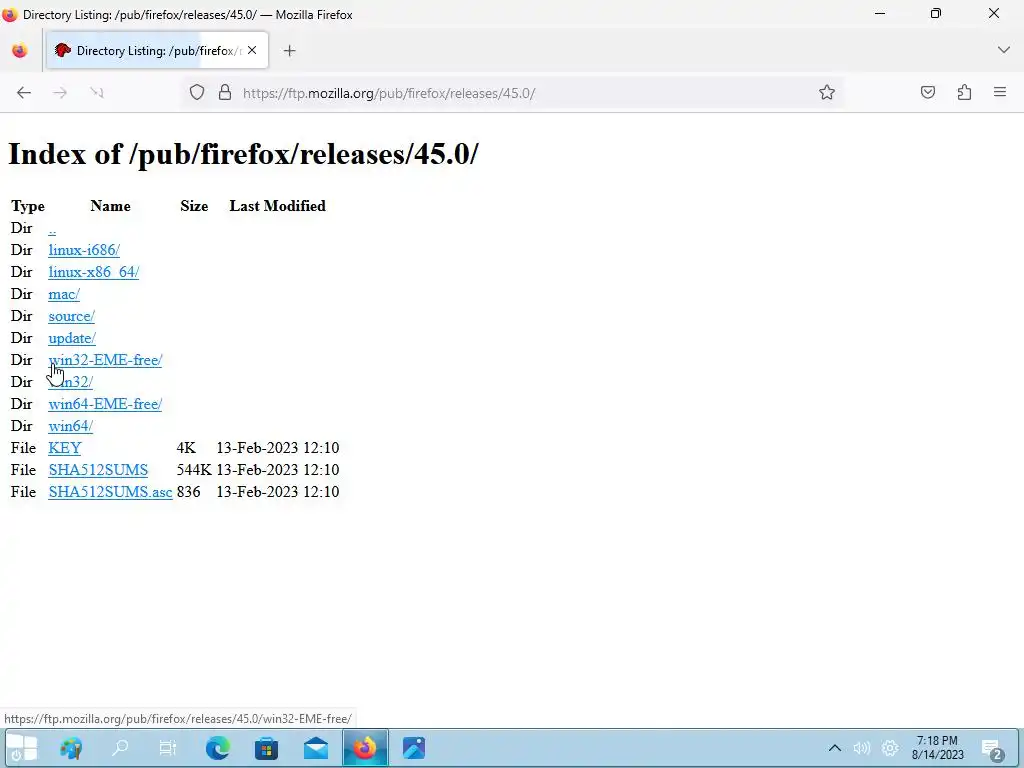The height and width of the screenshot is (768, 1024).
Task: Open the Mail app from taskbar
Action: coord(315,748)
